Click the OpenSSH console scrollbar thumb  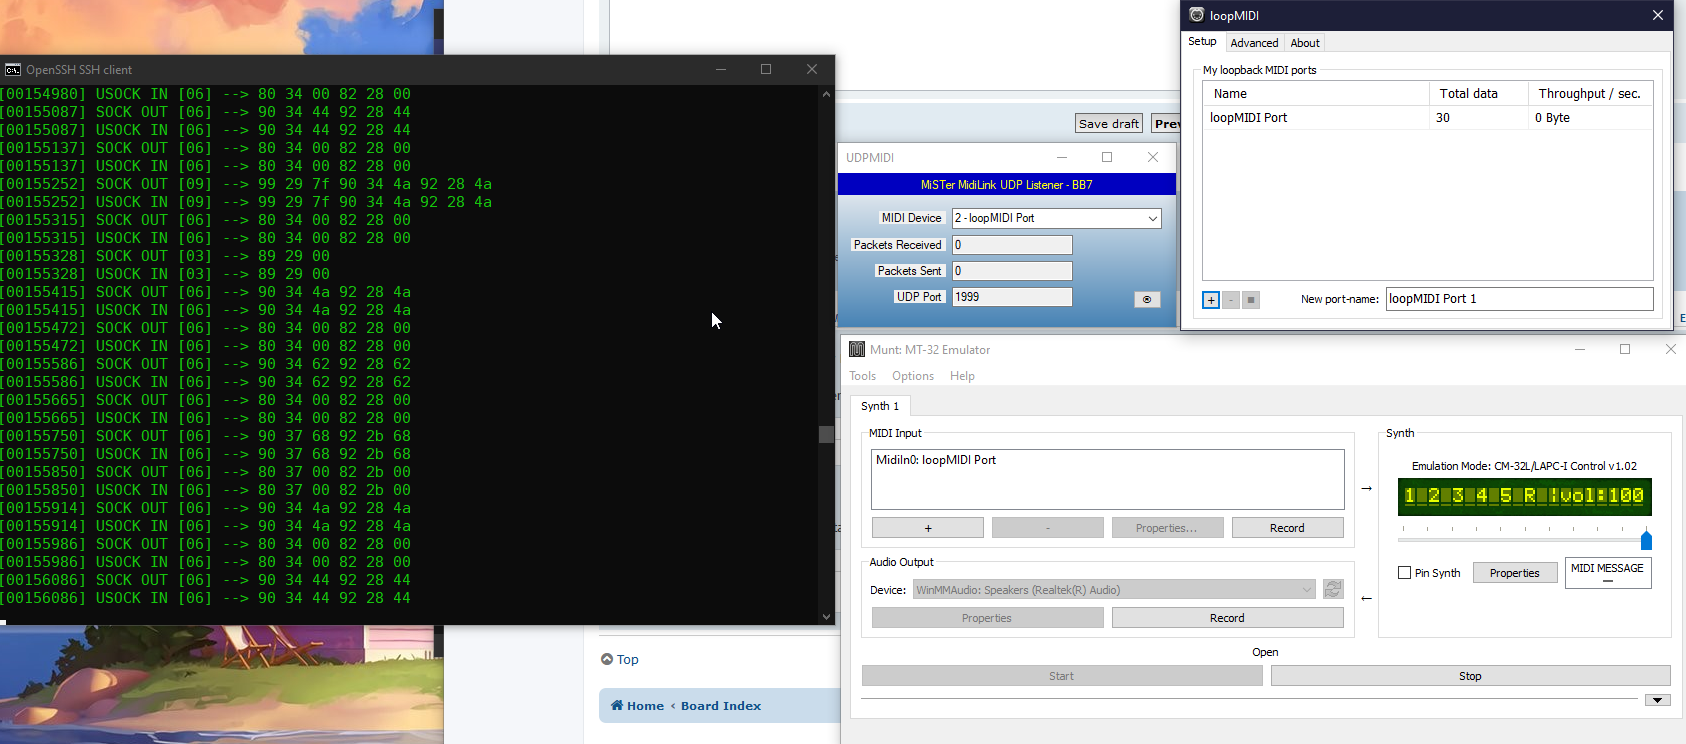(x=826, y=434)
